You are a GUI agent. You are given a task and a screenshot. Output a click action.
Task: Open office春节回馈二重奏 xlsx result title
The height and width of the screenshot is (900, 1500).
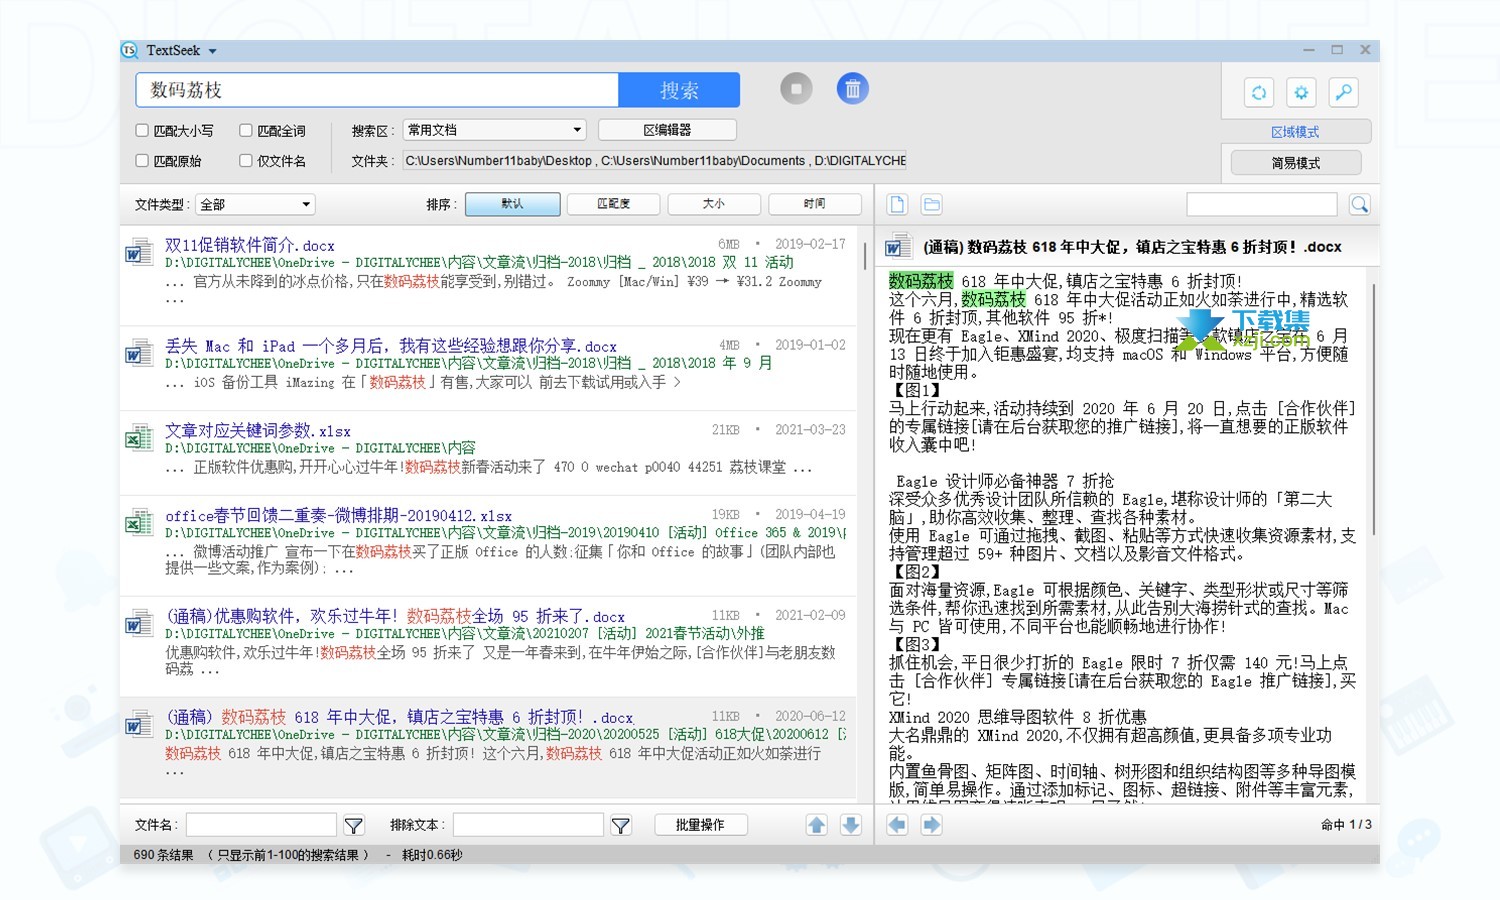338,516
